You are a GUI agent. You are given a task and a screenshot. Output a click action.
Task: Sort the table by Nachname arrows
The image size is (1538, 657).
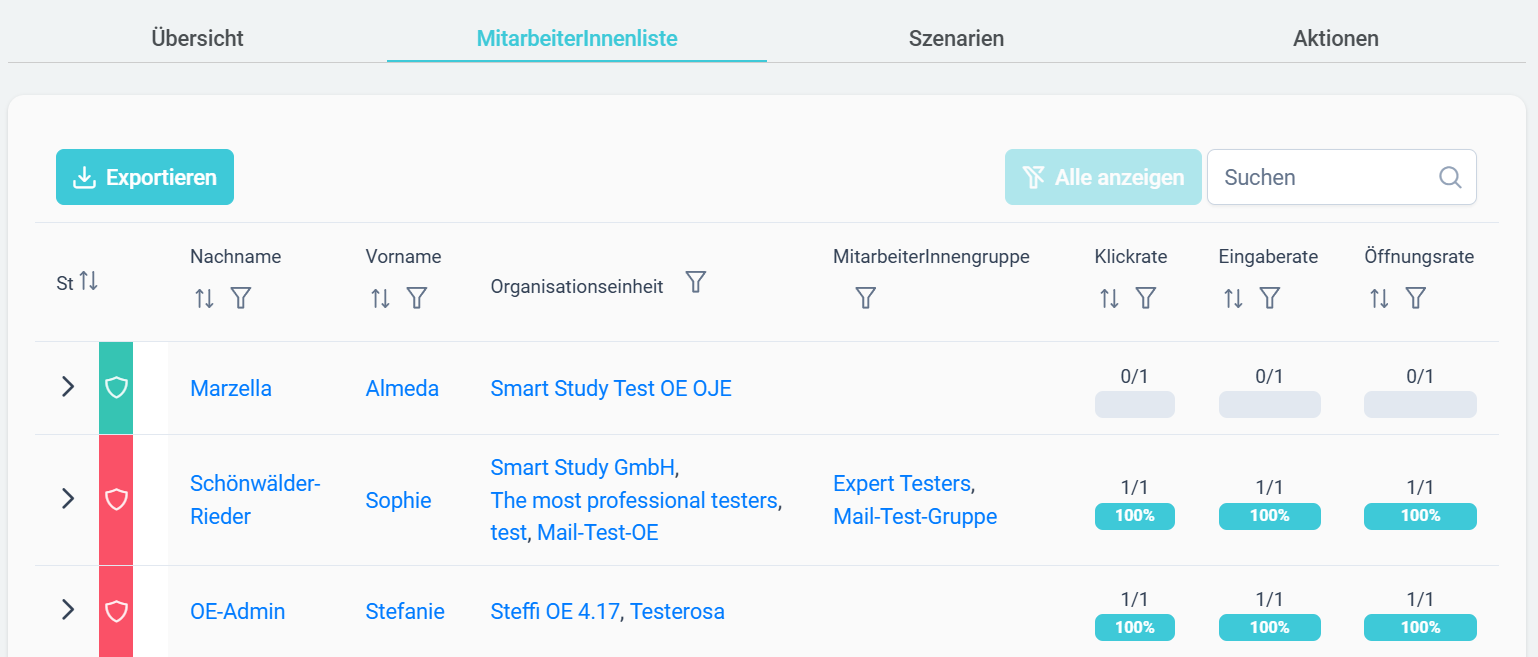click(x=204, y=298)
